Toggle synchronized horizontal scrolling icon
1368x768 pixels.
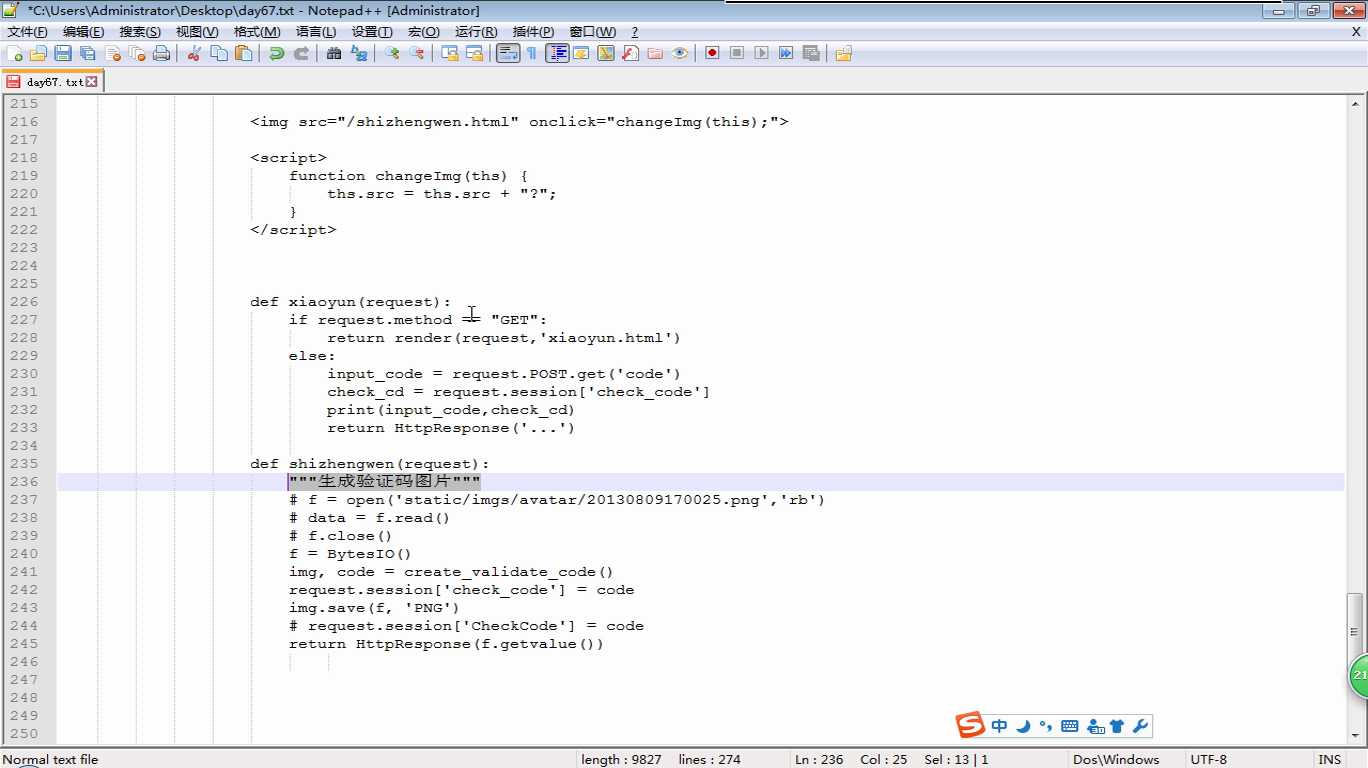pyautogui.click(x=474, y=53)
